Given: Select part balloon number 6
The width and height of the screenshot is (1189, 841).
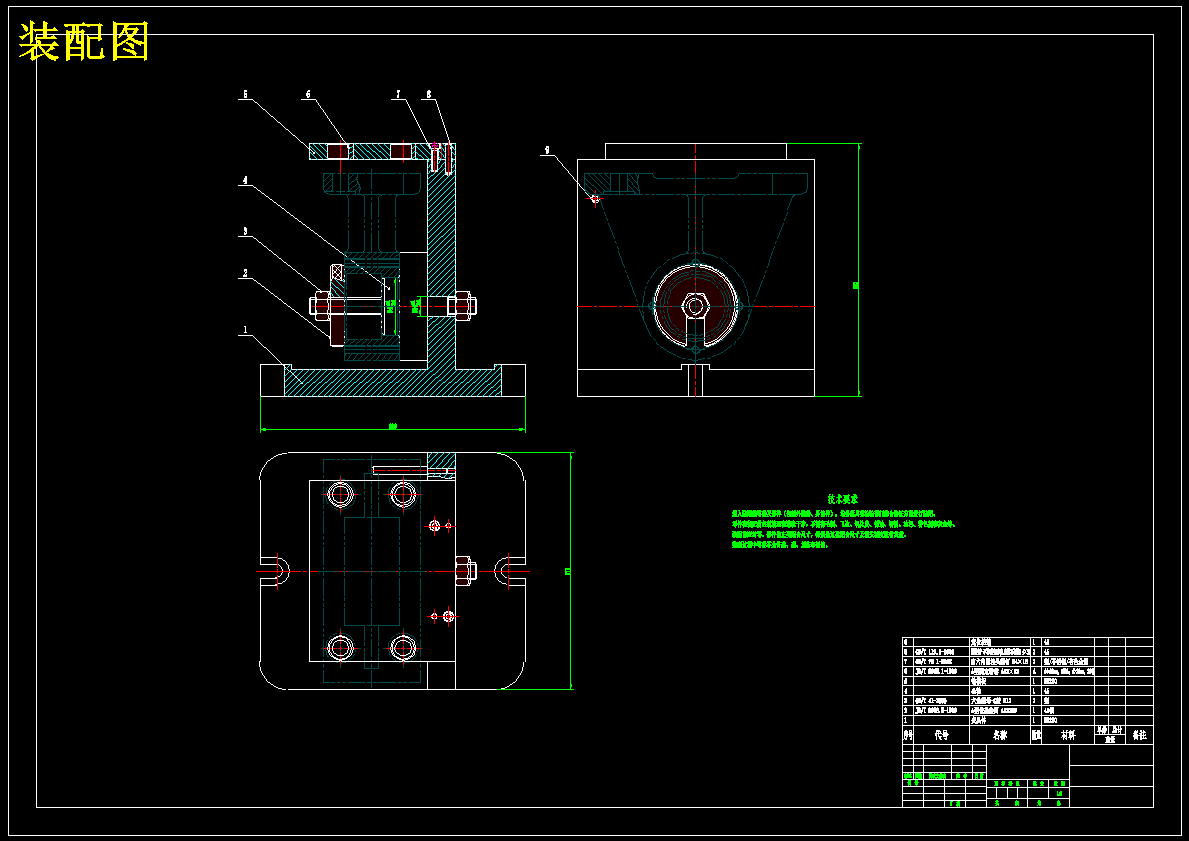Looking at the screenshot, I should click(x=308, y=95).
